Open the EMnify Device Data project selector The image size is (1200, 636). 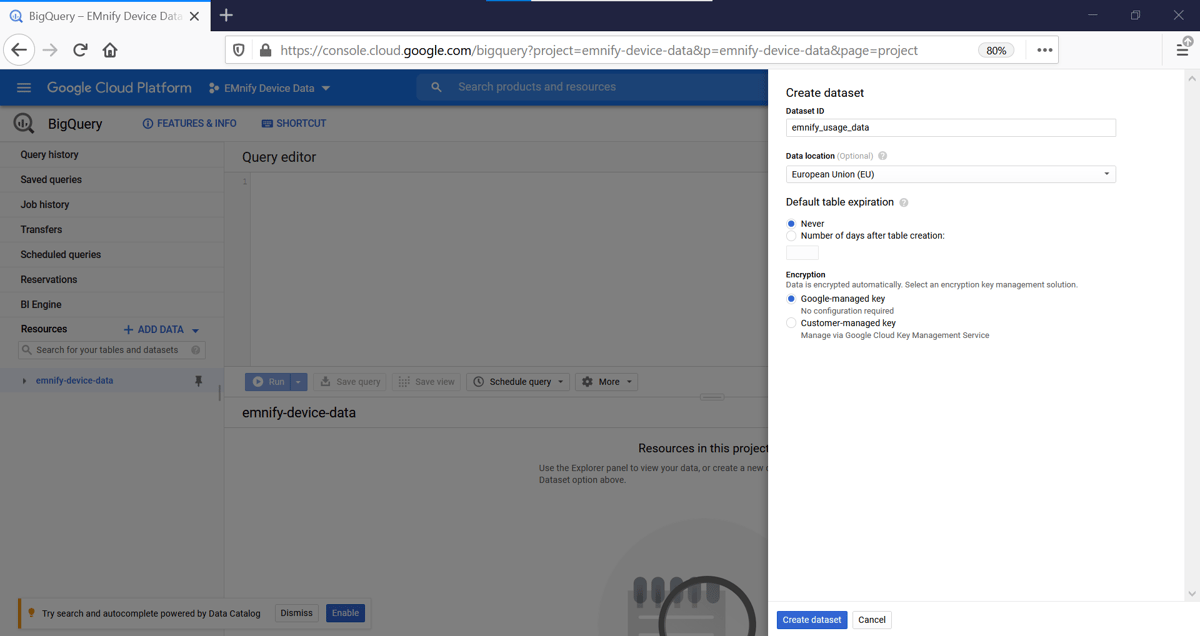269,88
